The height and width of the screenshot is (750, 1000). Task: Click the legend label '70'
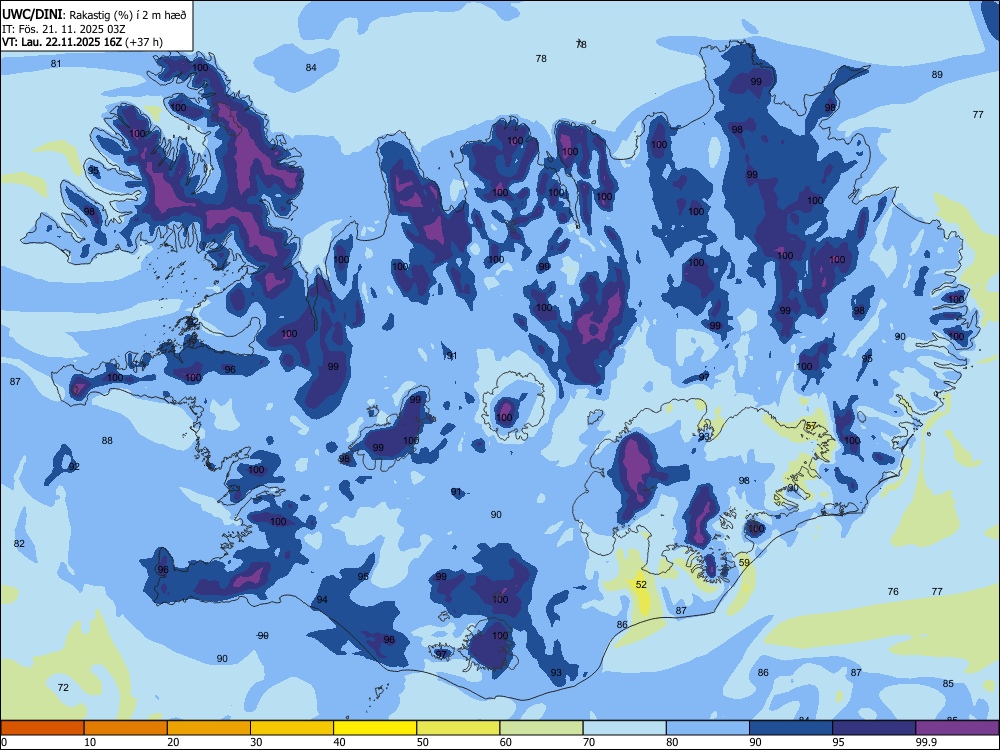pyautogui.click(x=589, y=742)
